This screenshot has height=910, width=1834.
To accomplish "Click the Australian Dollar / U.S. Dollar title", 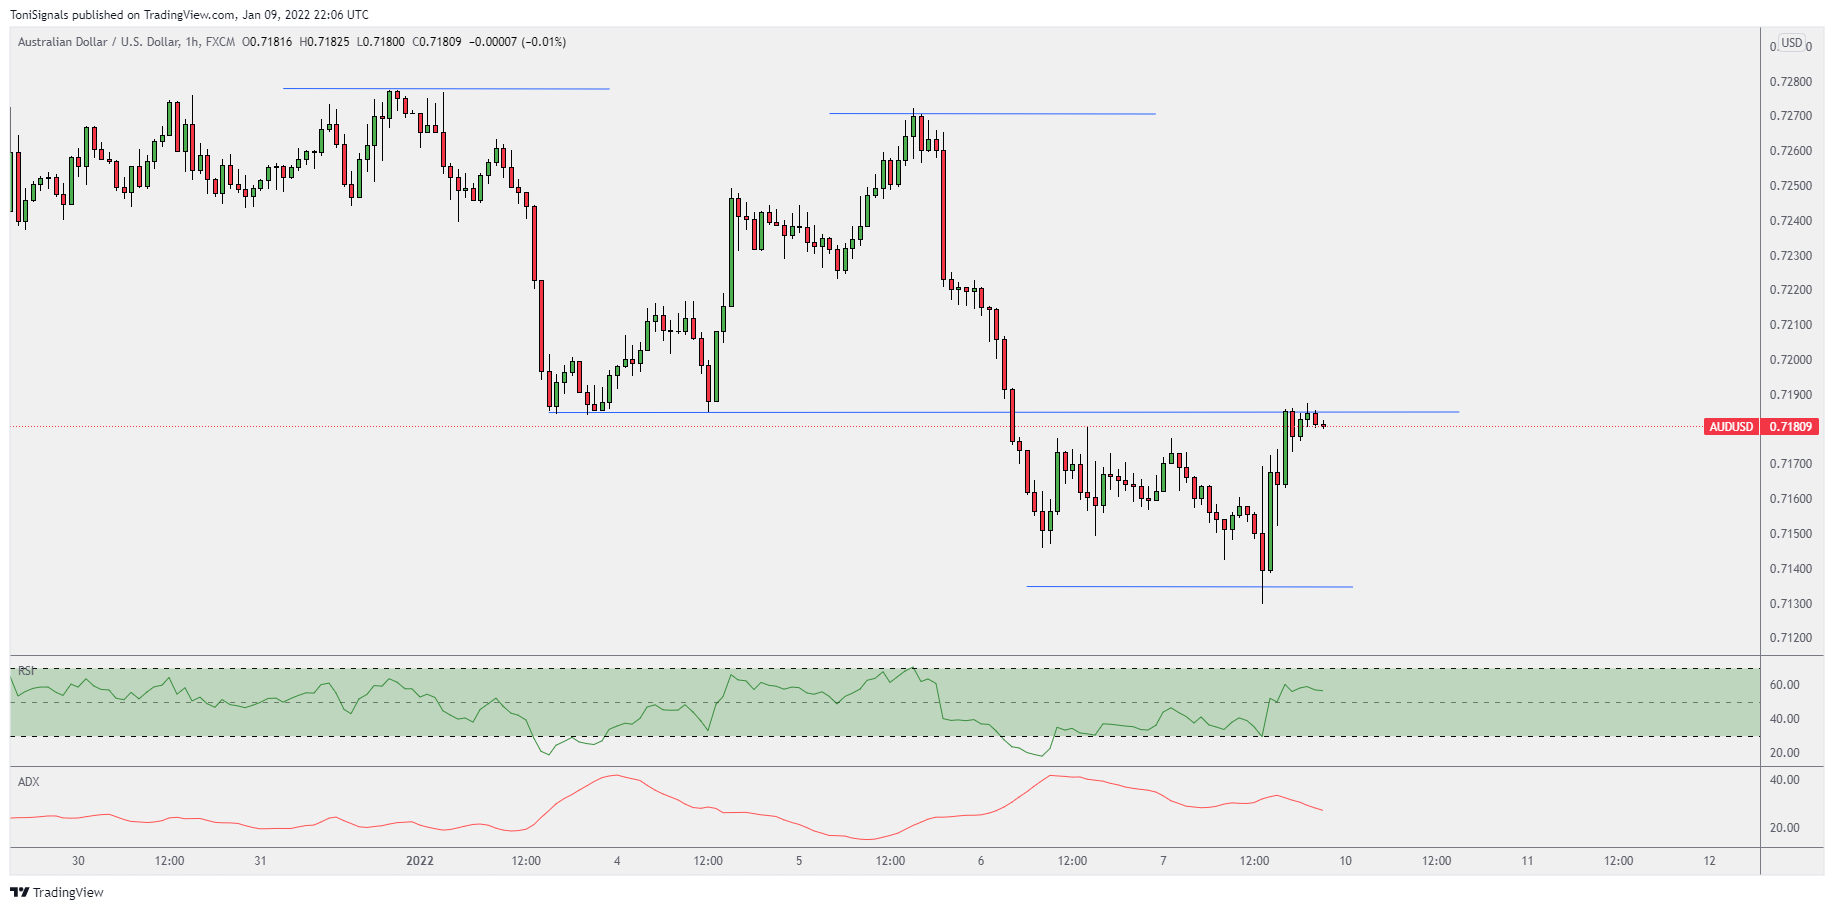I will pos(98,42).
